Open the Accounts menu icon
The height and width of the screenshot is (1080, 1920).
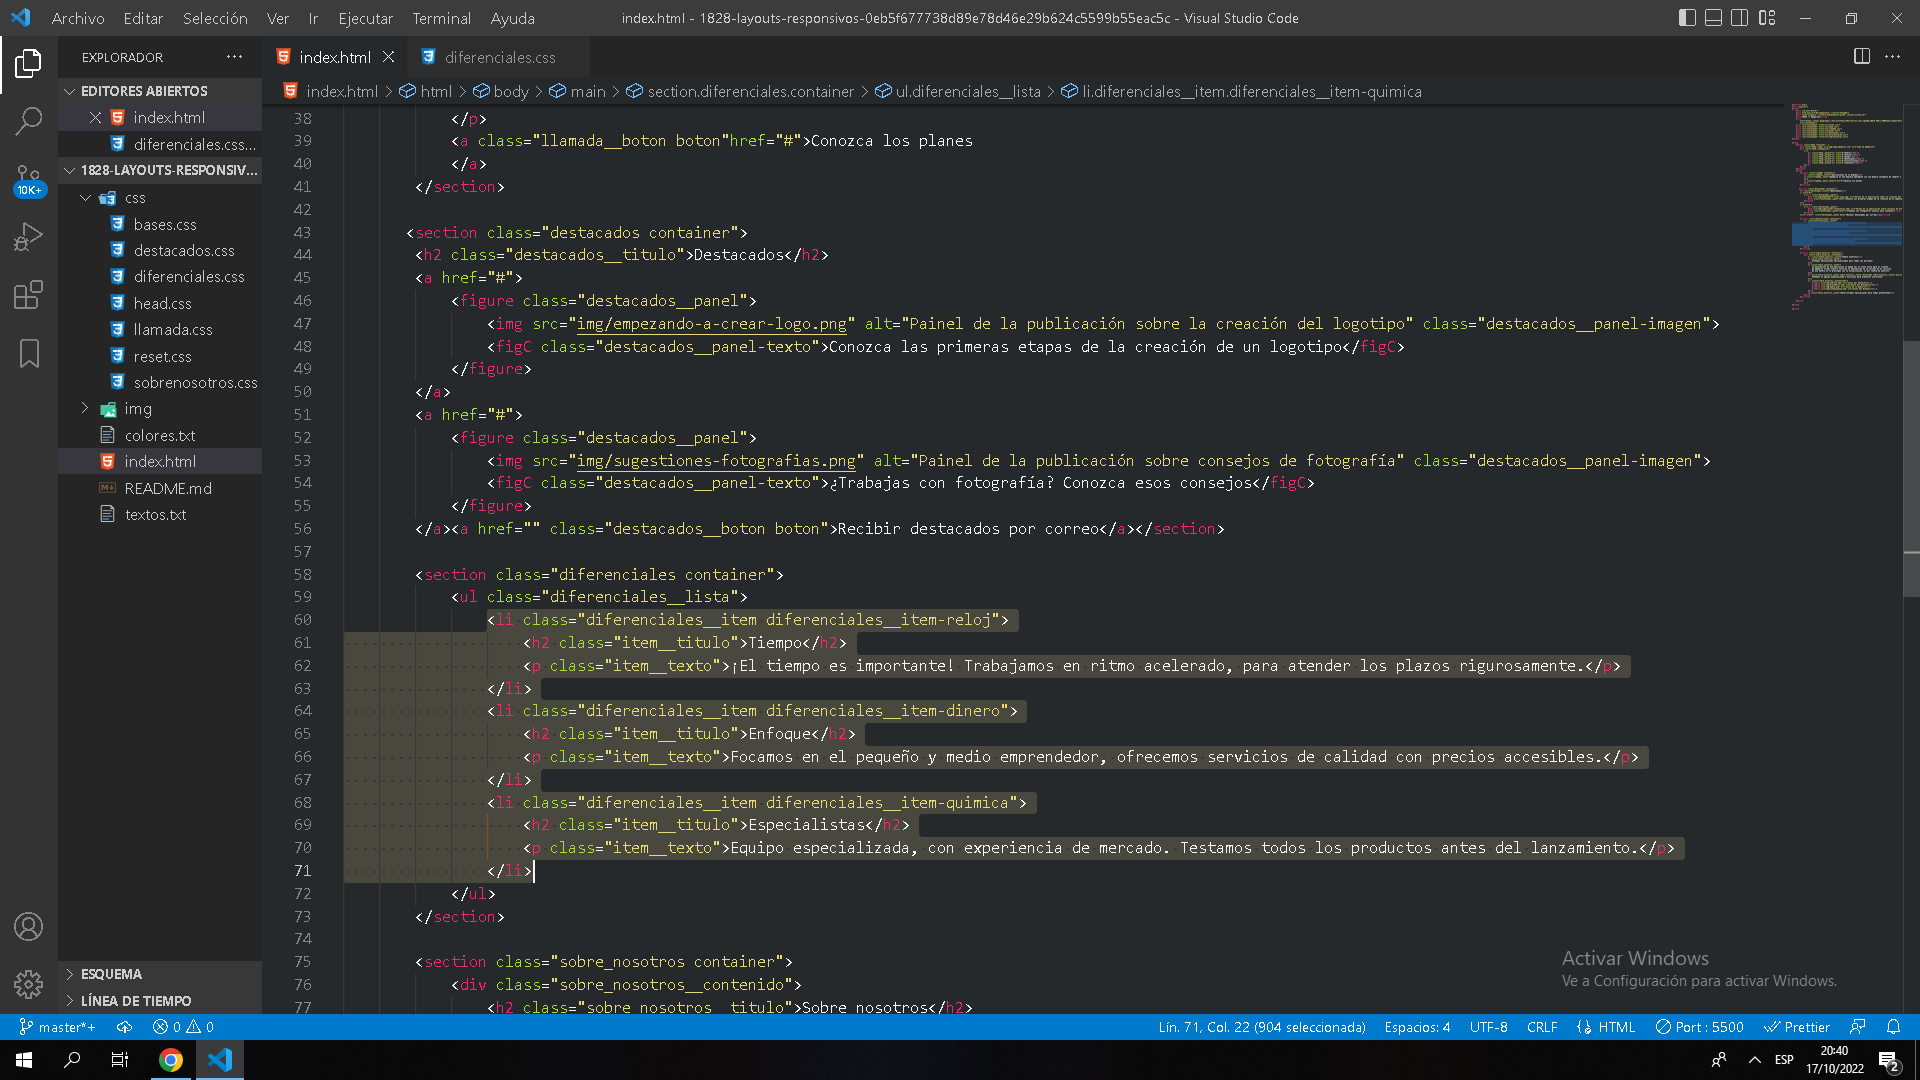(x=28, y=927)
